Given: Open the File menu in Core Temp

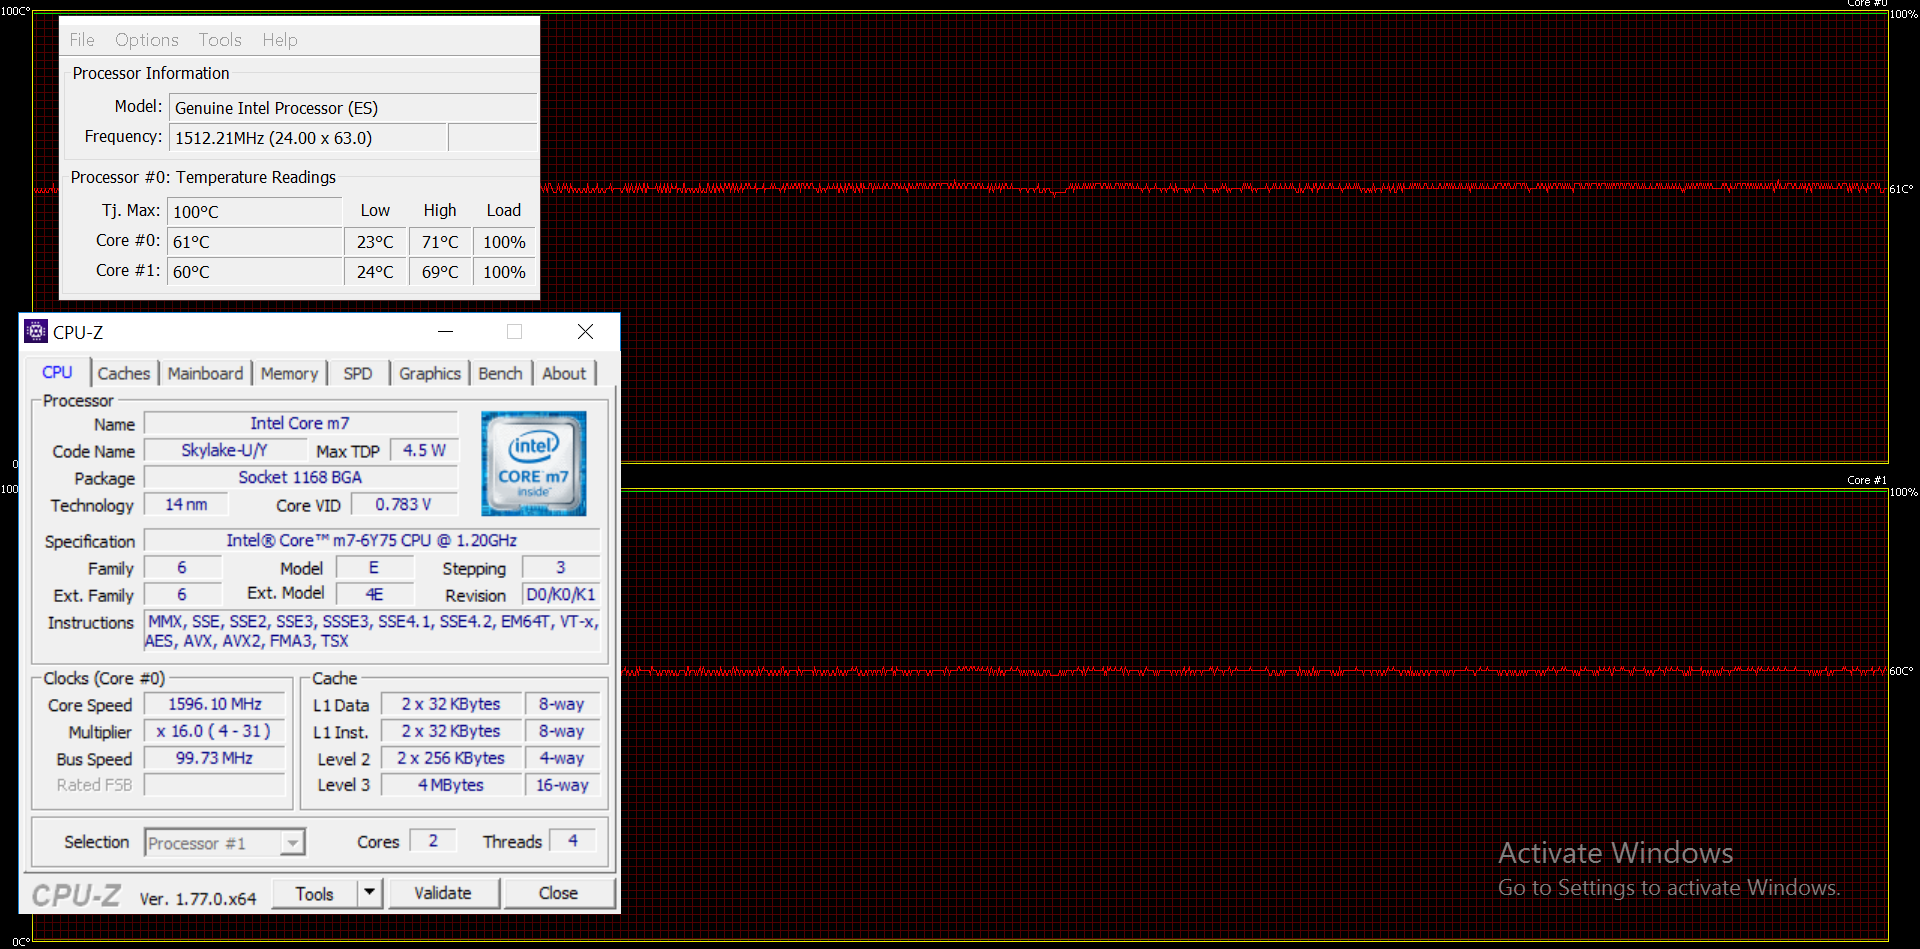Looking at the screenshot, I should pyautogui.click(x=82, y=40).
